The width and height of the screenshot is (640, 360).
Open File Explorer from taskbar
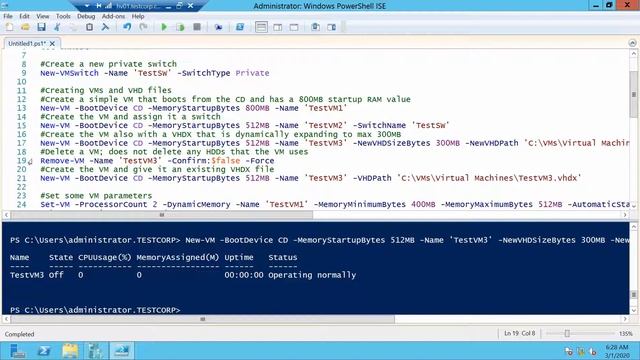pos(70,351)
